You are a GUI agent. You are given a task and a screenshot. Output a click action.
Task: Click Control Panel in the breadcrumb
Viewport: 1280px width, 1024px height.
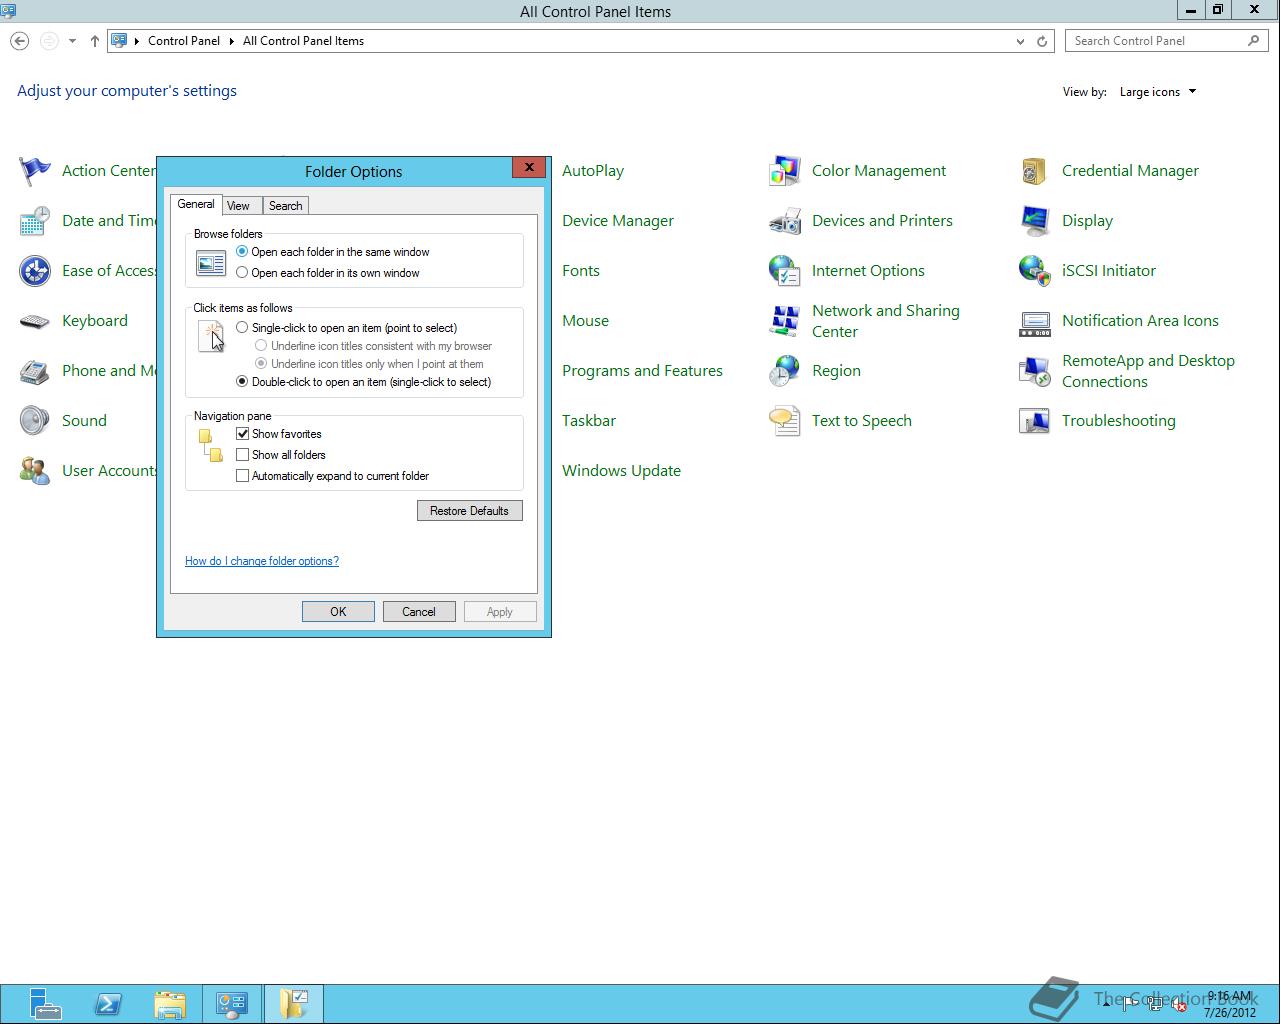tap(184, 41)
